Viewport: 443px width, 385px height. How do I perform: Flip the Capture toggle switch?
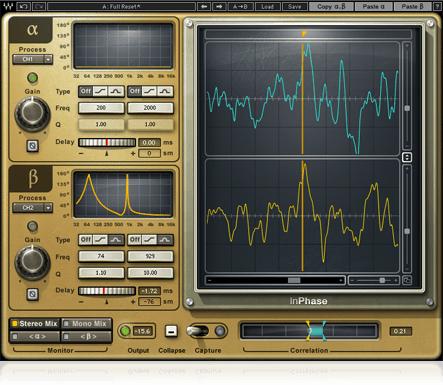tap(198, 331)
